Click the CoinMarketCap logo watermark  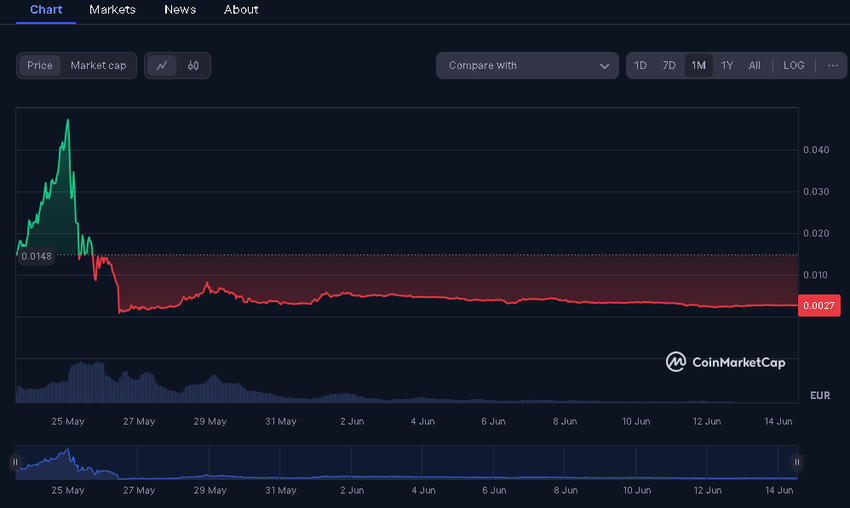pos(726,362)
